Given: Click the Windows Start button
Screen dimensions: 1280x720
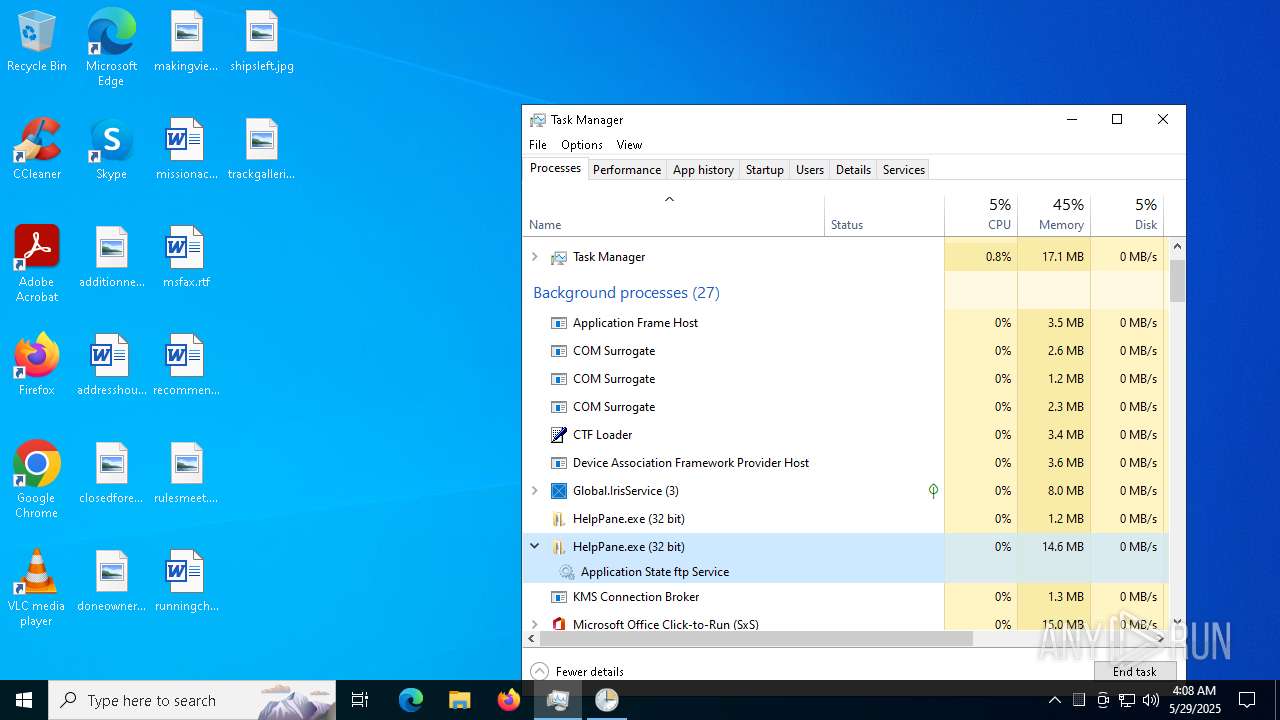Looking at the screenshot, I should tap(24, 700).
